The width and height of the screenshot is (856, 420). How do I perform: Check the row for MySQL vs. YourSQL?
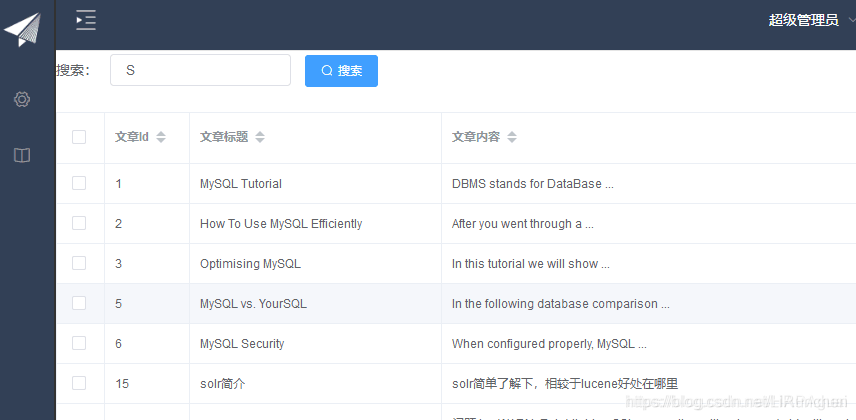click(79, 303)
